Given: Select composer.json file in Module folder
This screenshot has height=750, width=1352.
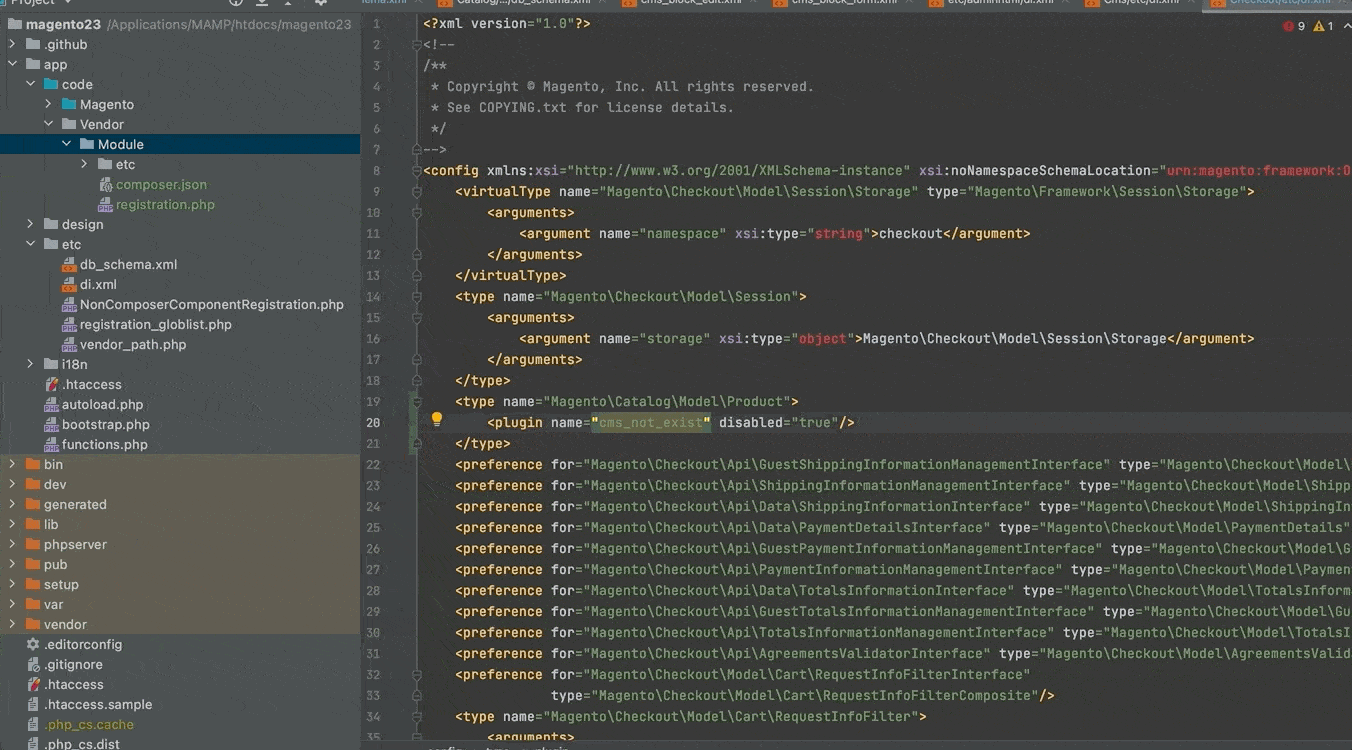Looking at the screenshot, I should coord(160,184).
